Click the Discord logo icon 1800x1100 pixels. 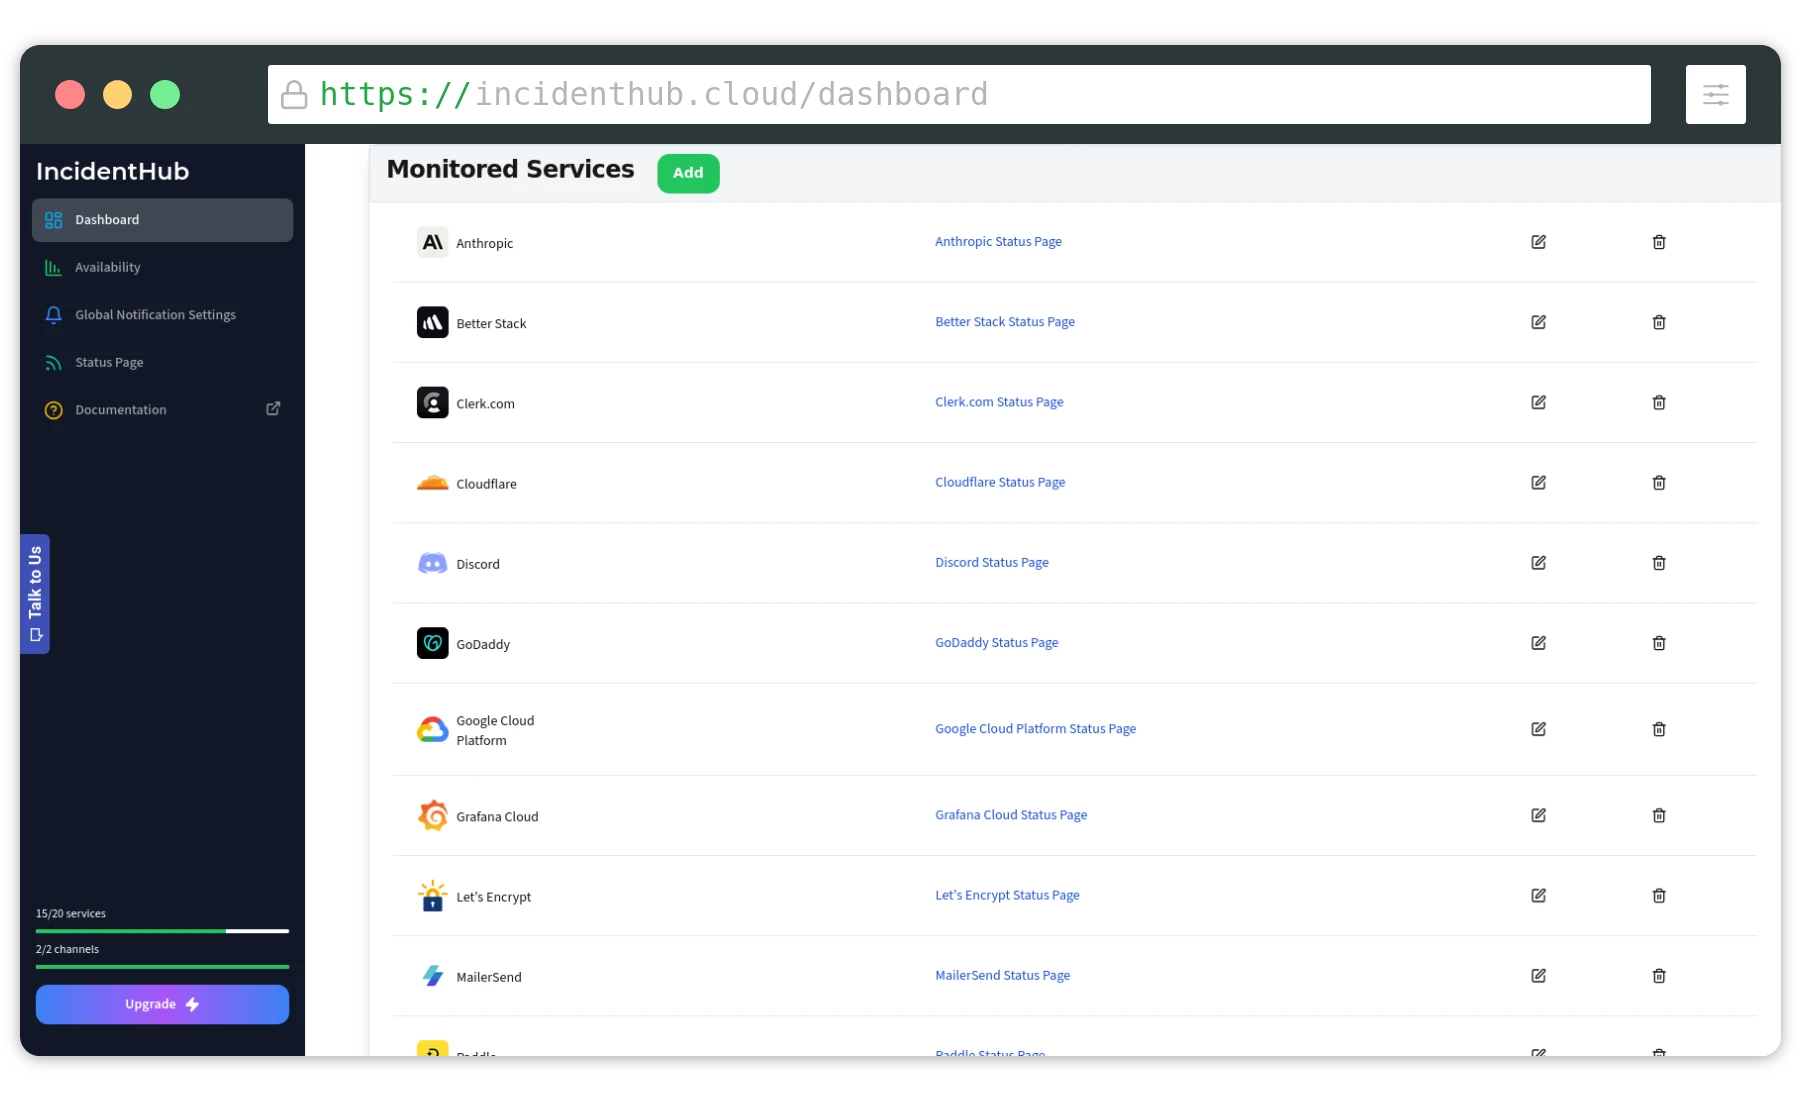click(432, 563)
